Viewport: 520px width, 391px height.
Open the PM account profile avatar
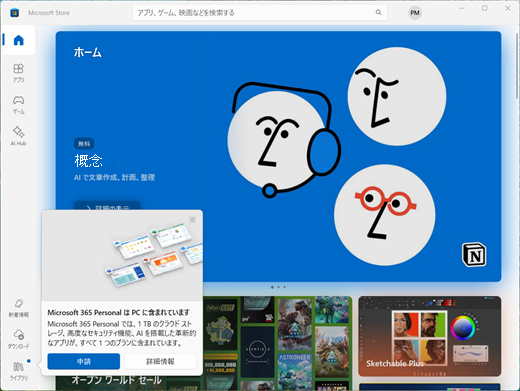[415, 13]
